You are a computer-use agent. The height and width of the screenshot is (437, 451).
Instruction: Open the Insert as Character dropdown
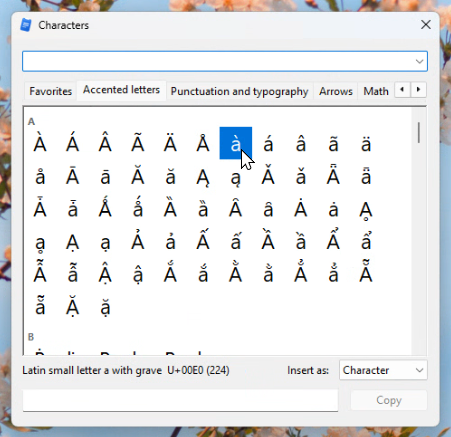pyautogui.click(x=383, y=370)
